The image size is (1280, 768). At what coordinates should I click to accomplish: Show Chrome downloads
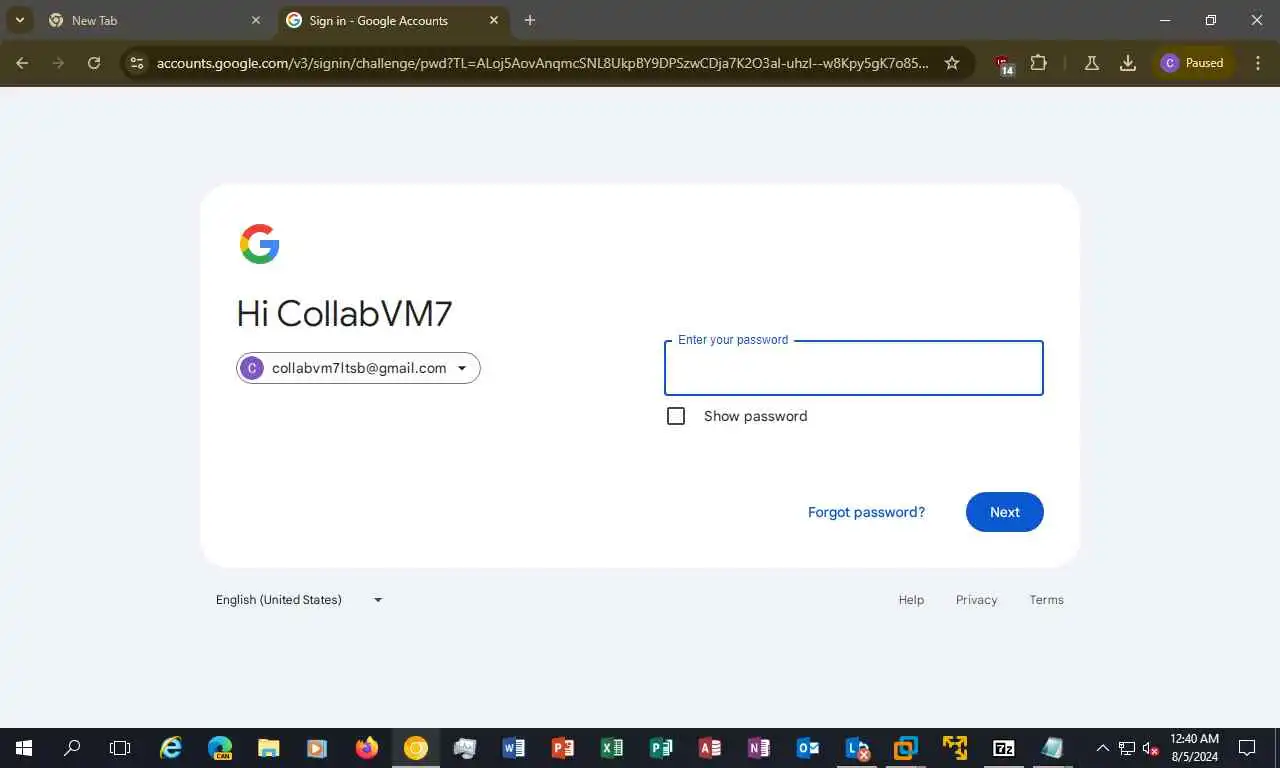pyautogui.click(x=1128, y=63)
